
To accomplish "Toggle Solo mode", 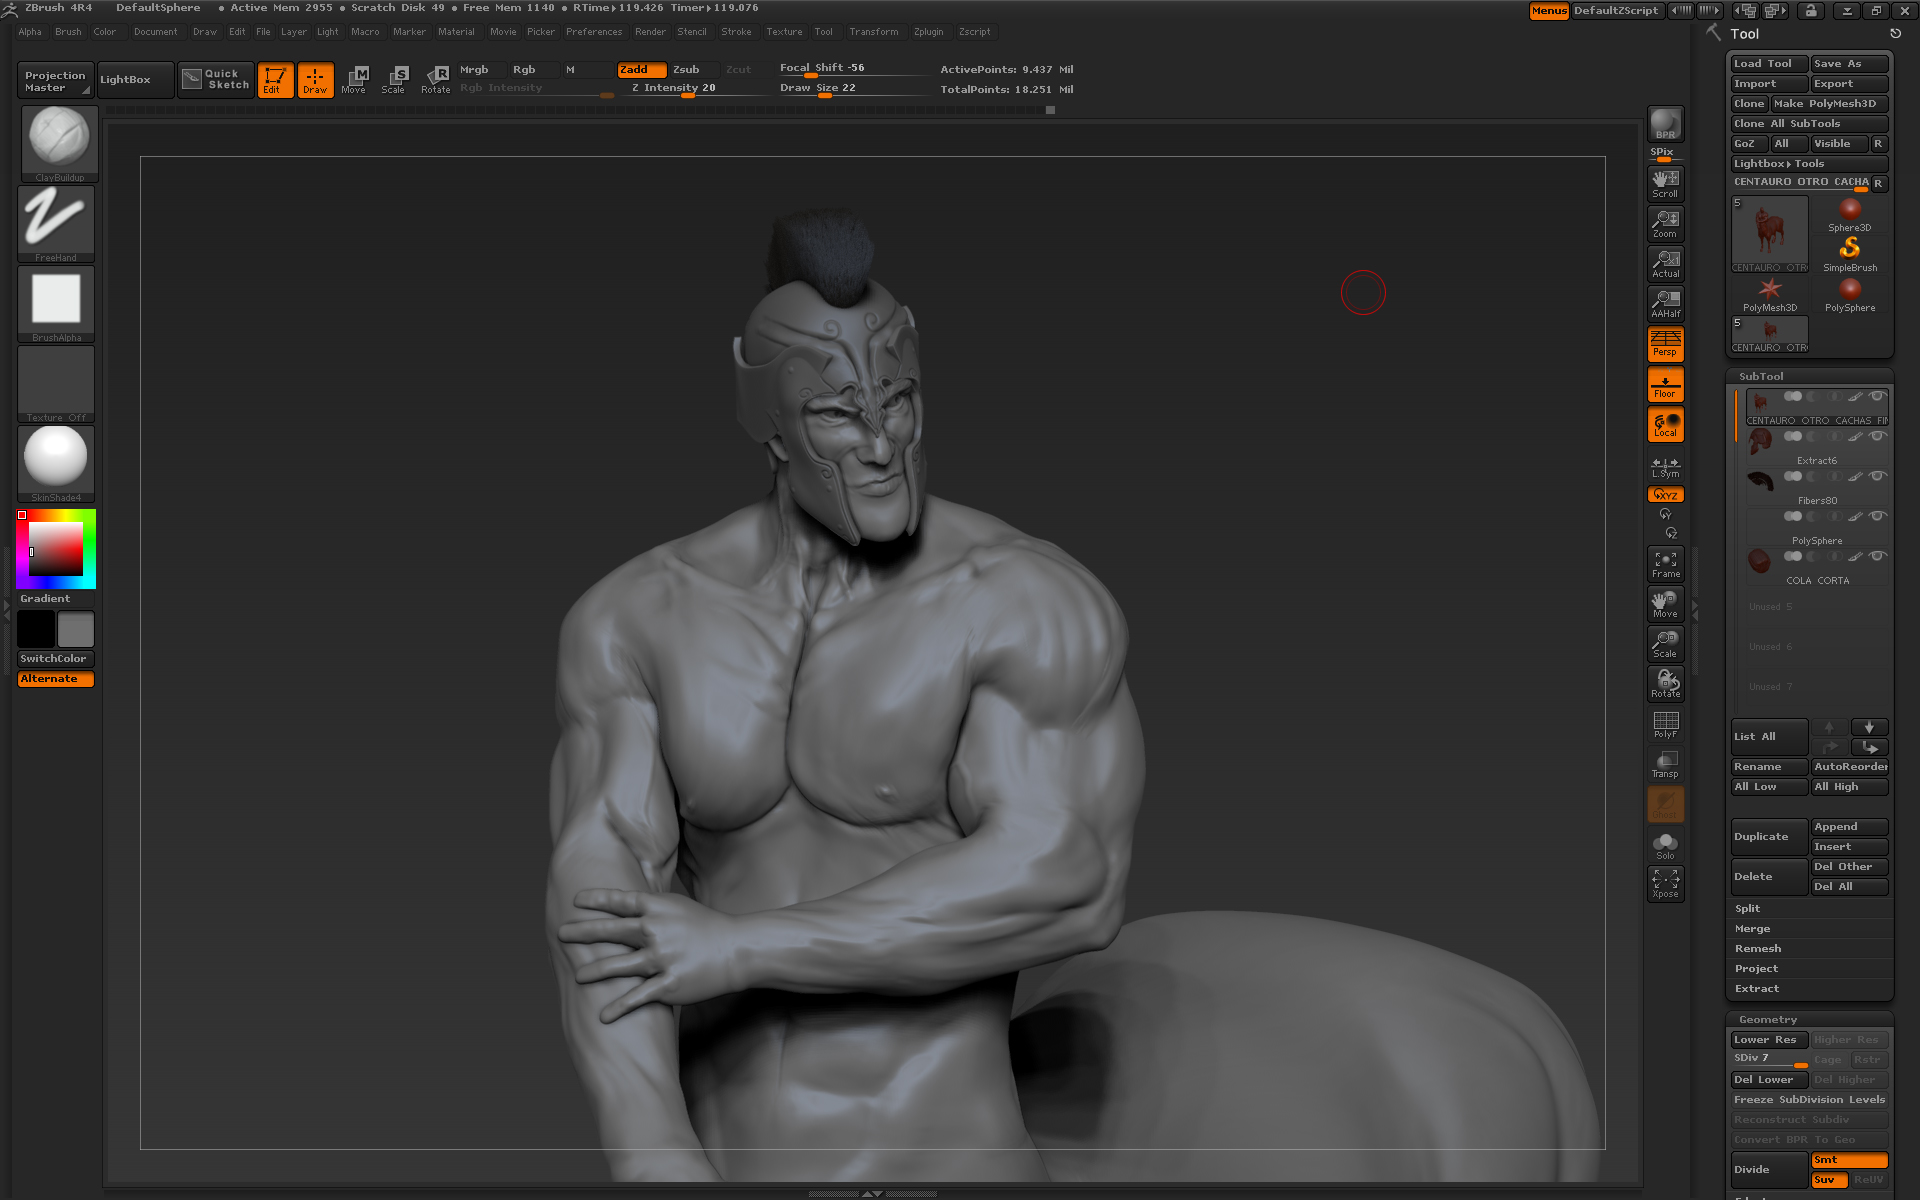I will pyautogui.click(x=1665, y=845).
